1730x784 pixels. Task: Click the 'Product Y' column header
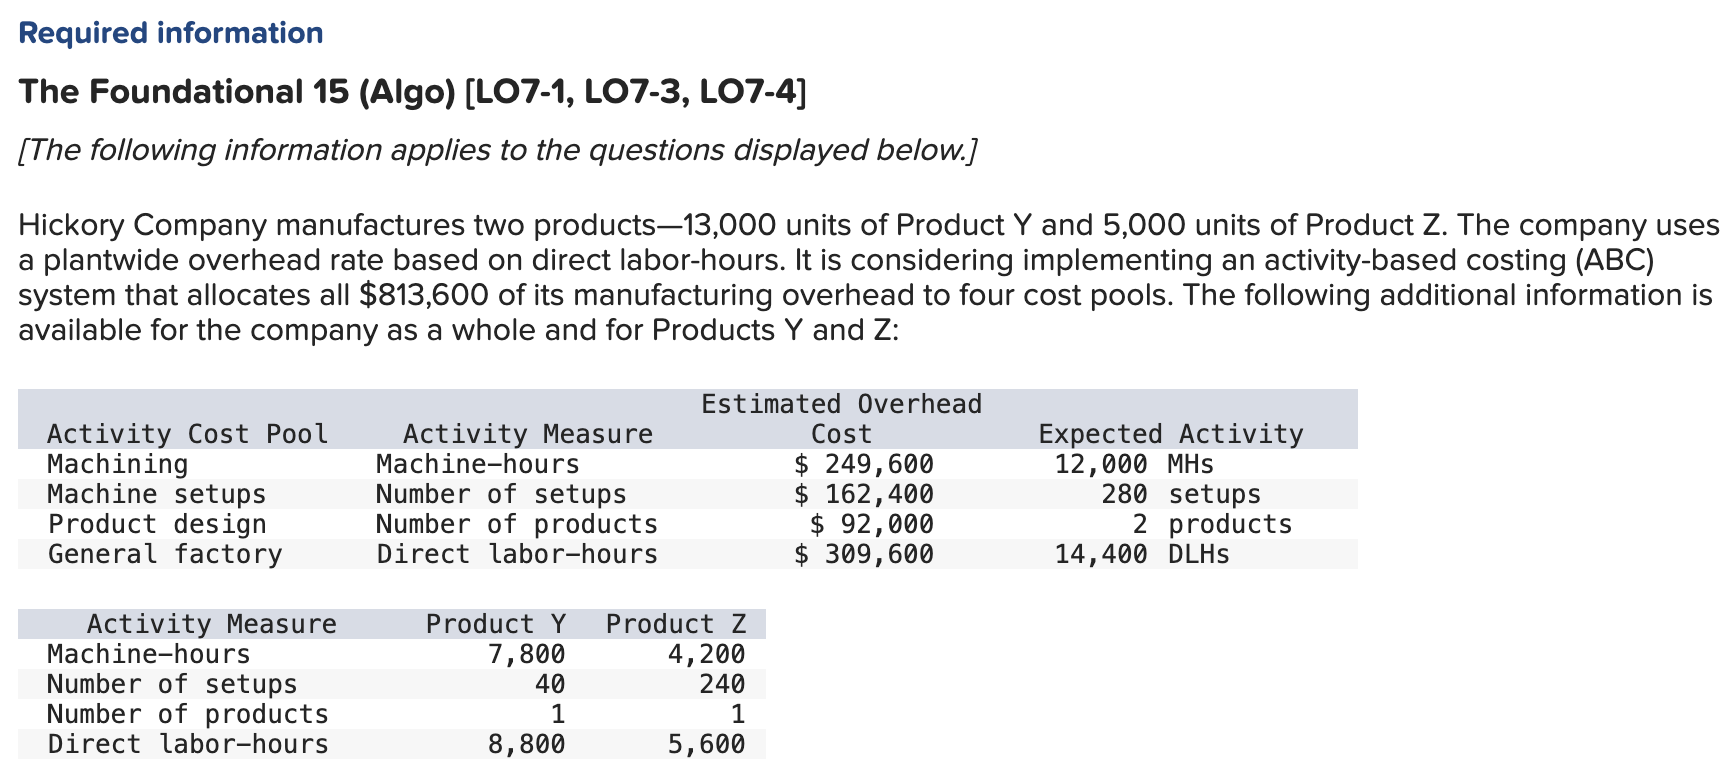[x=496, y=624]
